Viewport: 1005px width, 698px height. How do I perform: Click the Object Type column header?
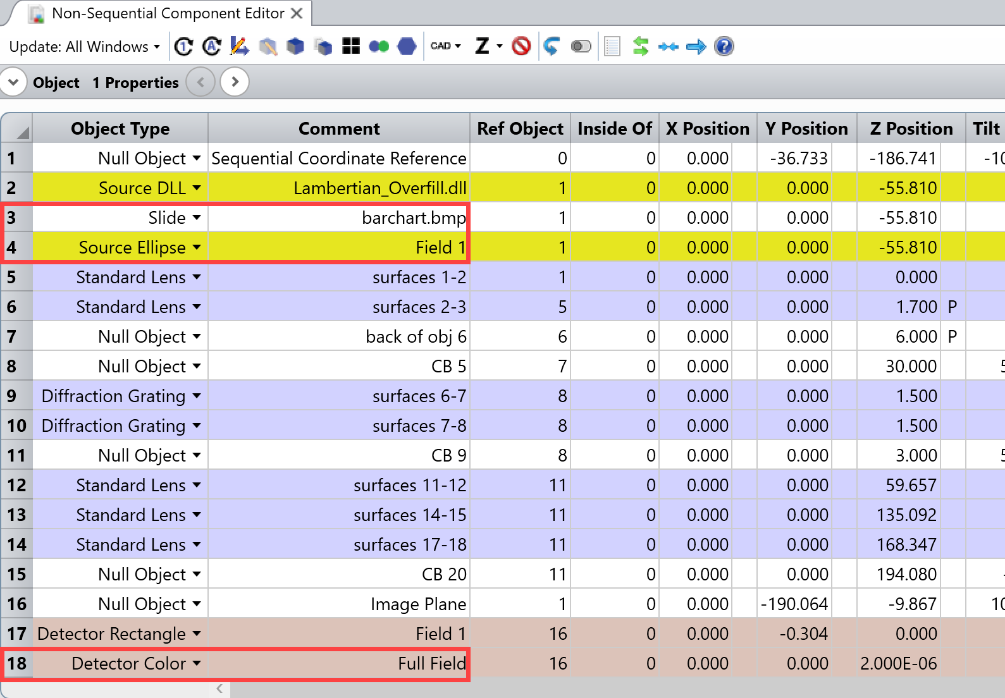(120, 128)
